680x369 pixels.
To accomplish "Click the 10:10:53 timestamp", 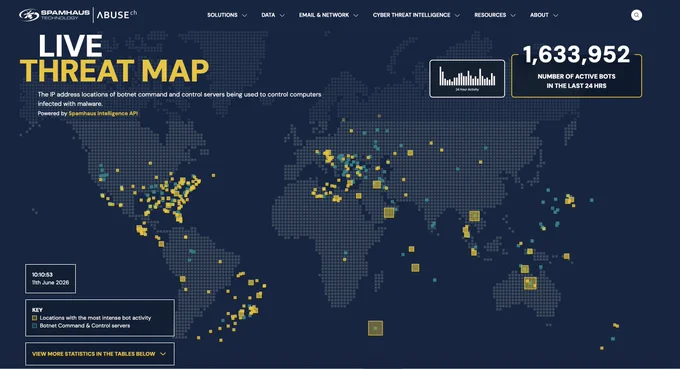I will (x=42, y=274).
